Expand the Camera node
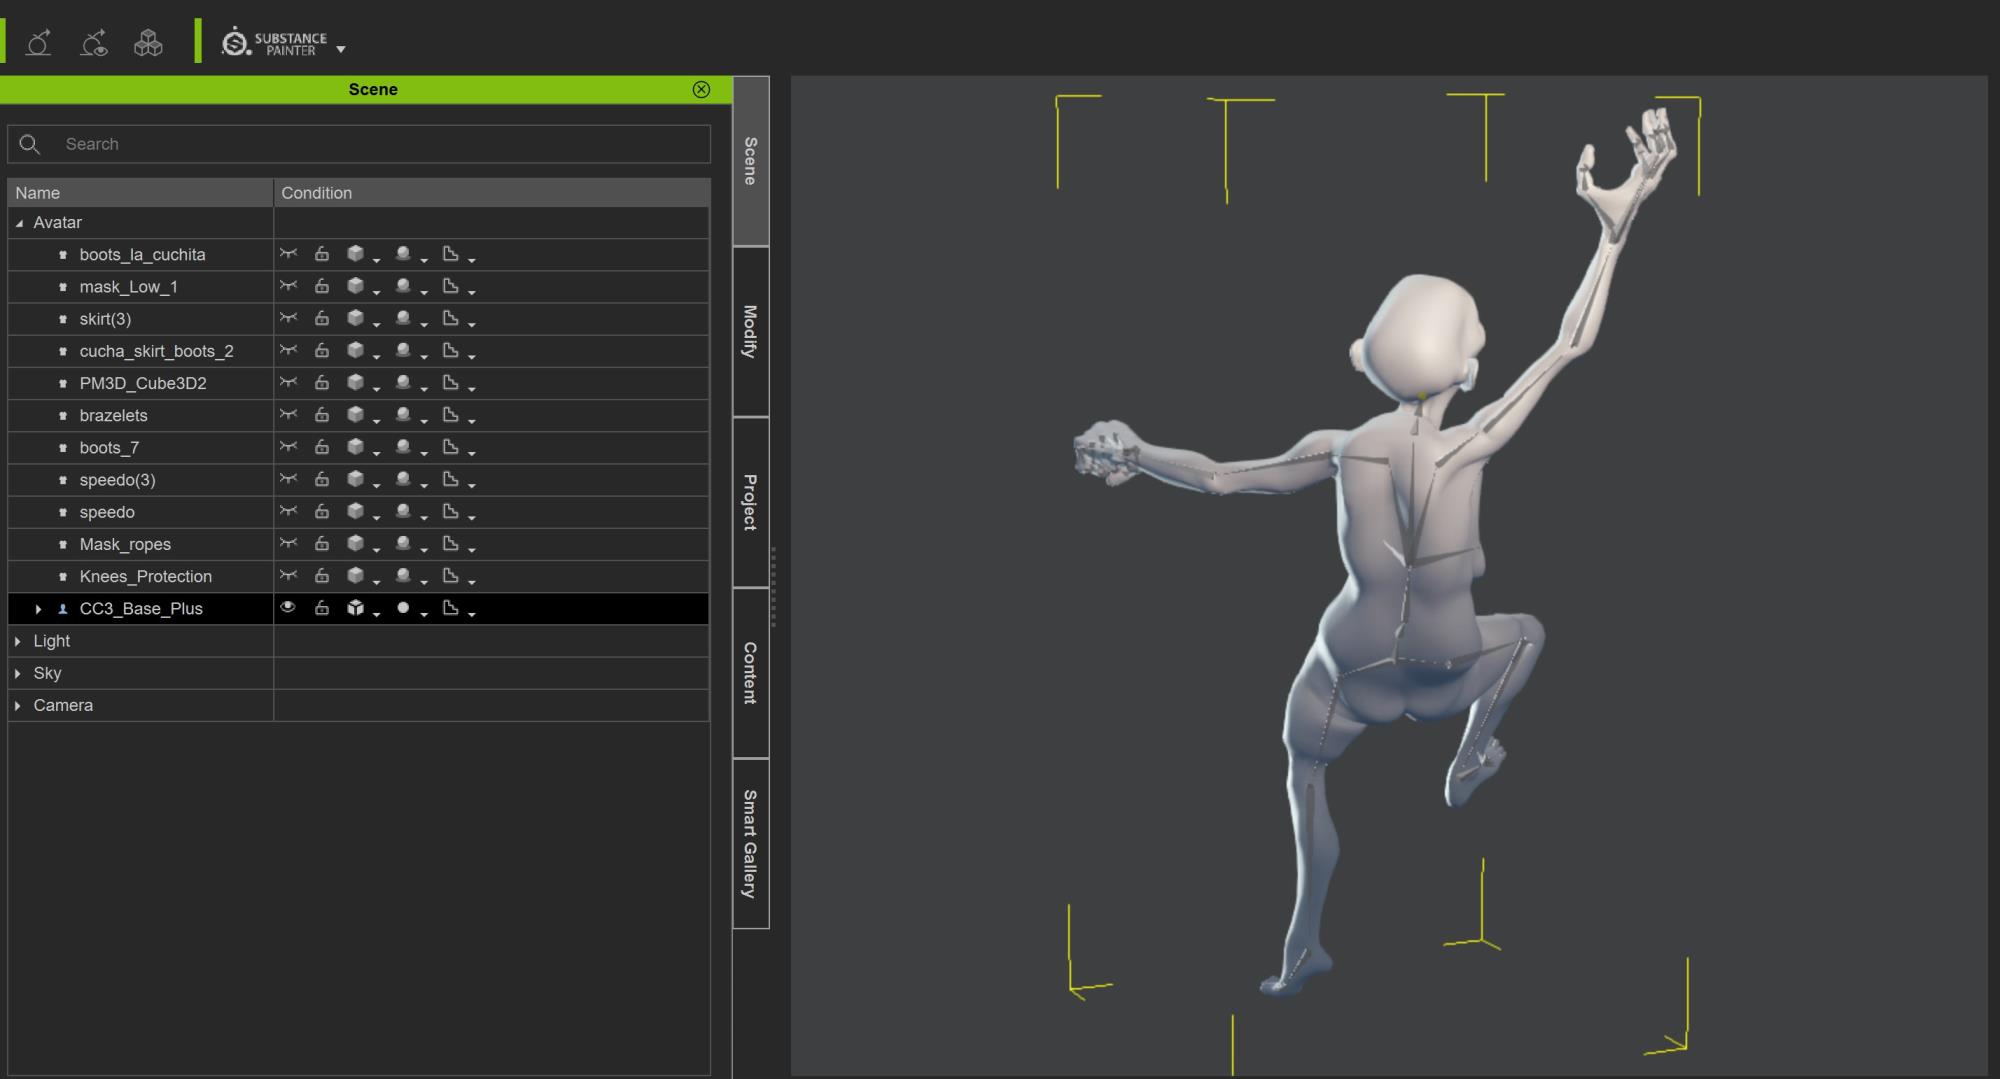This screenshot has height=1079, width=2000. [x=18, y=705]
